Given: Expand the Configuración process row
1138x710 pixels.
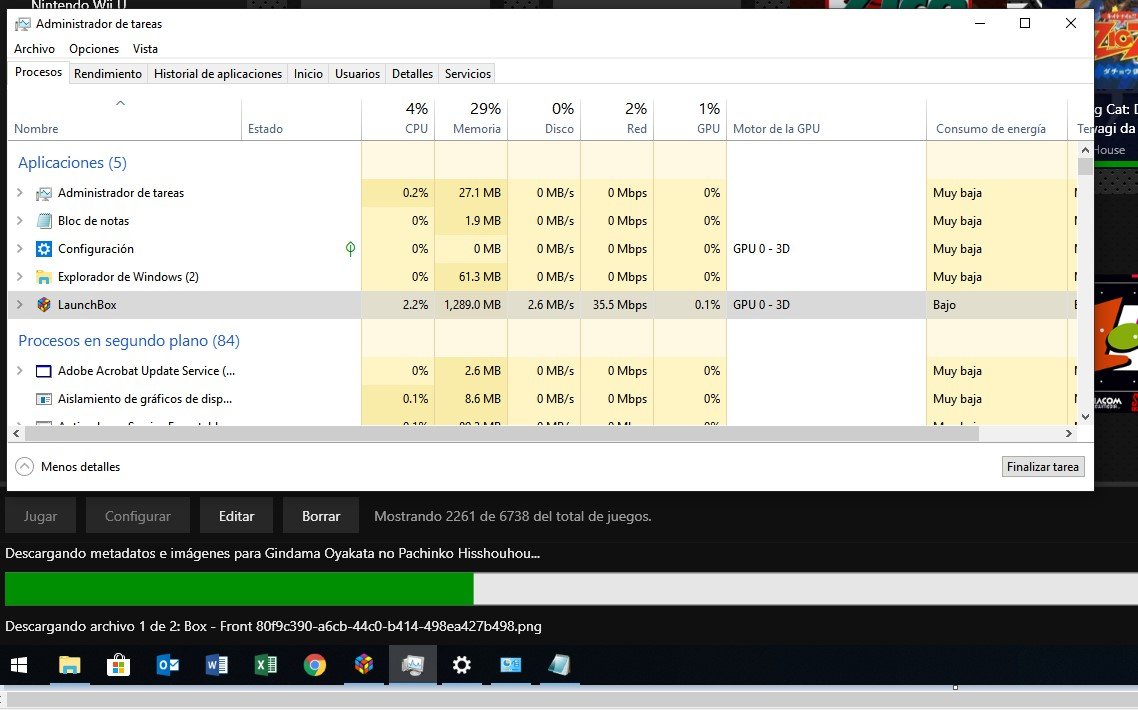Looking at the screenshot, I should (20, 249).
